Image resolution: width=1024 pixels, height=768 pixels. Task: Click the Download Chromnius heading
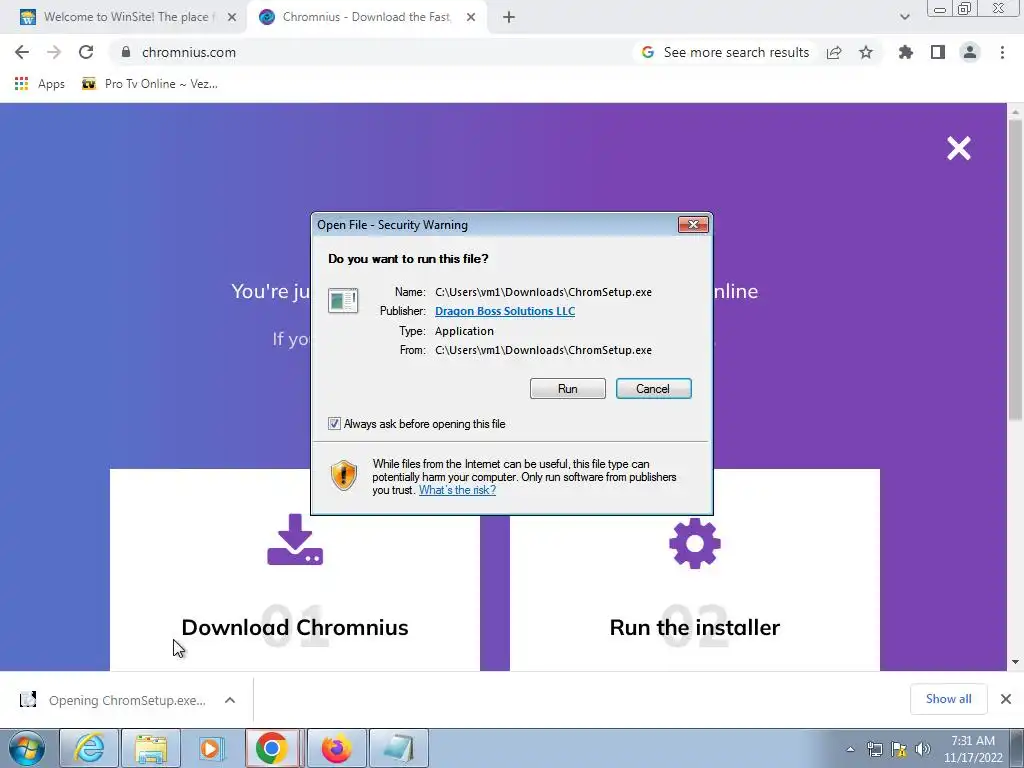[x=295, y=627]
